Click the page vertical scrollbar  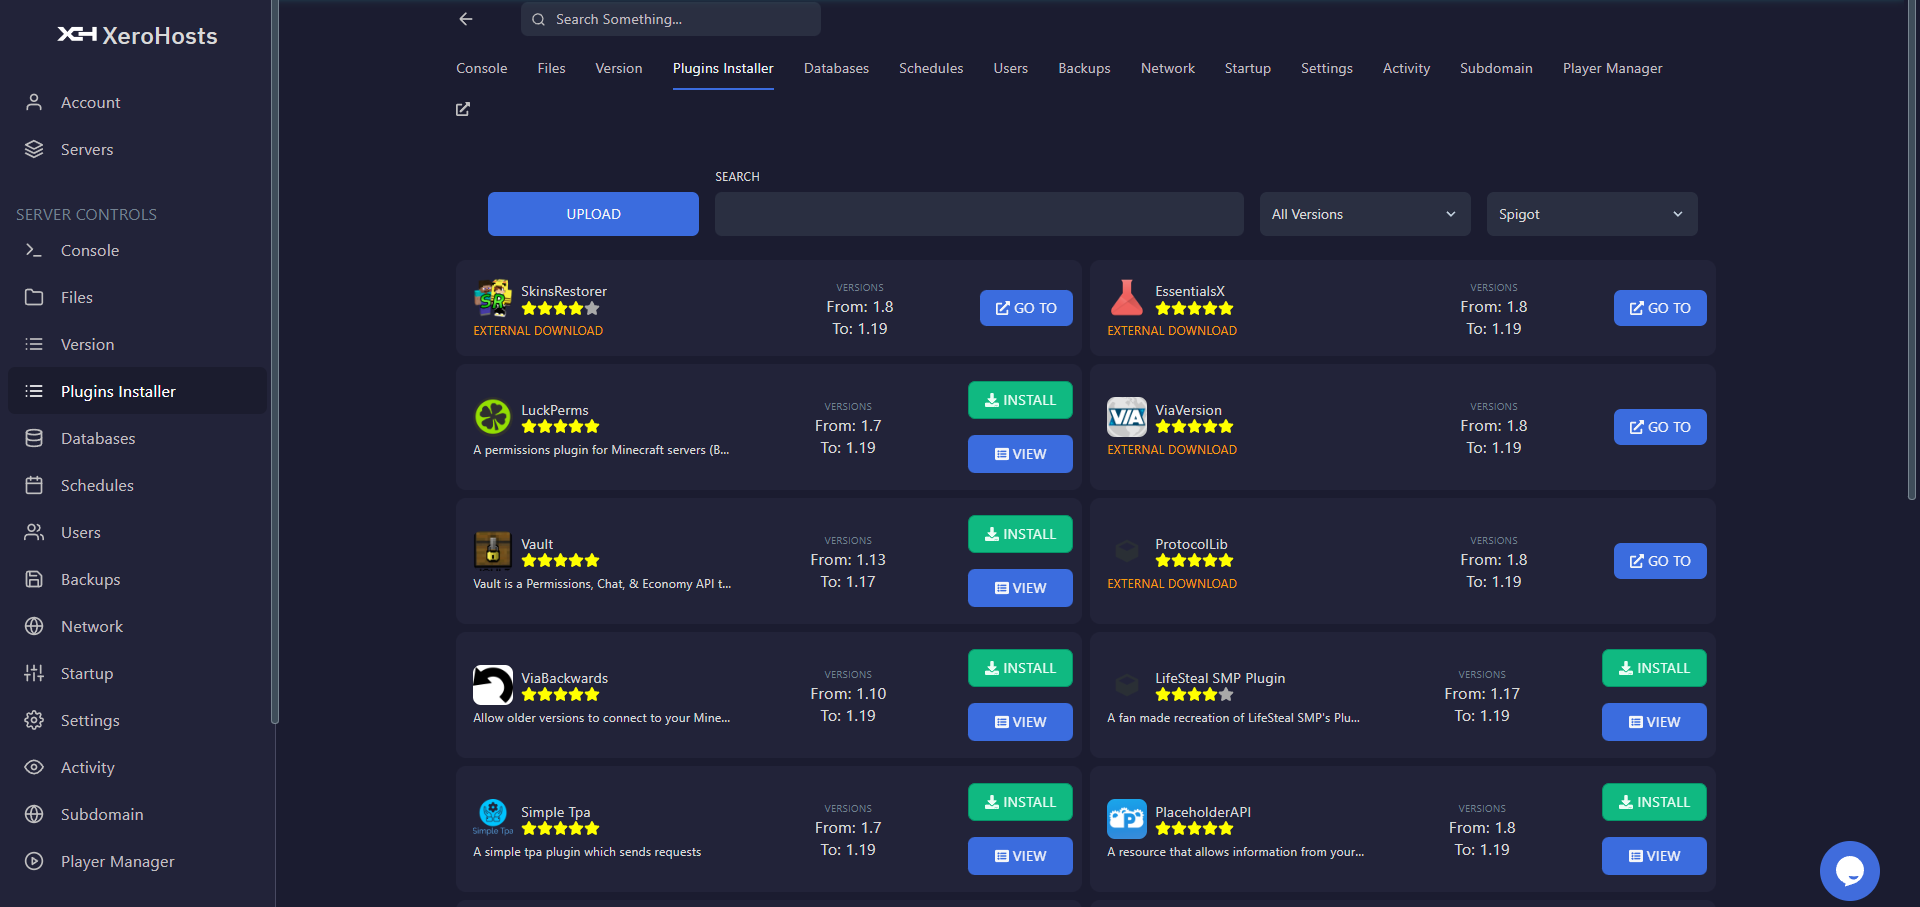(1912, 250)
